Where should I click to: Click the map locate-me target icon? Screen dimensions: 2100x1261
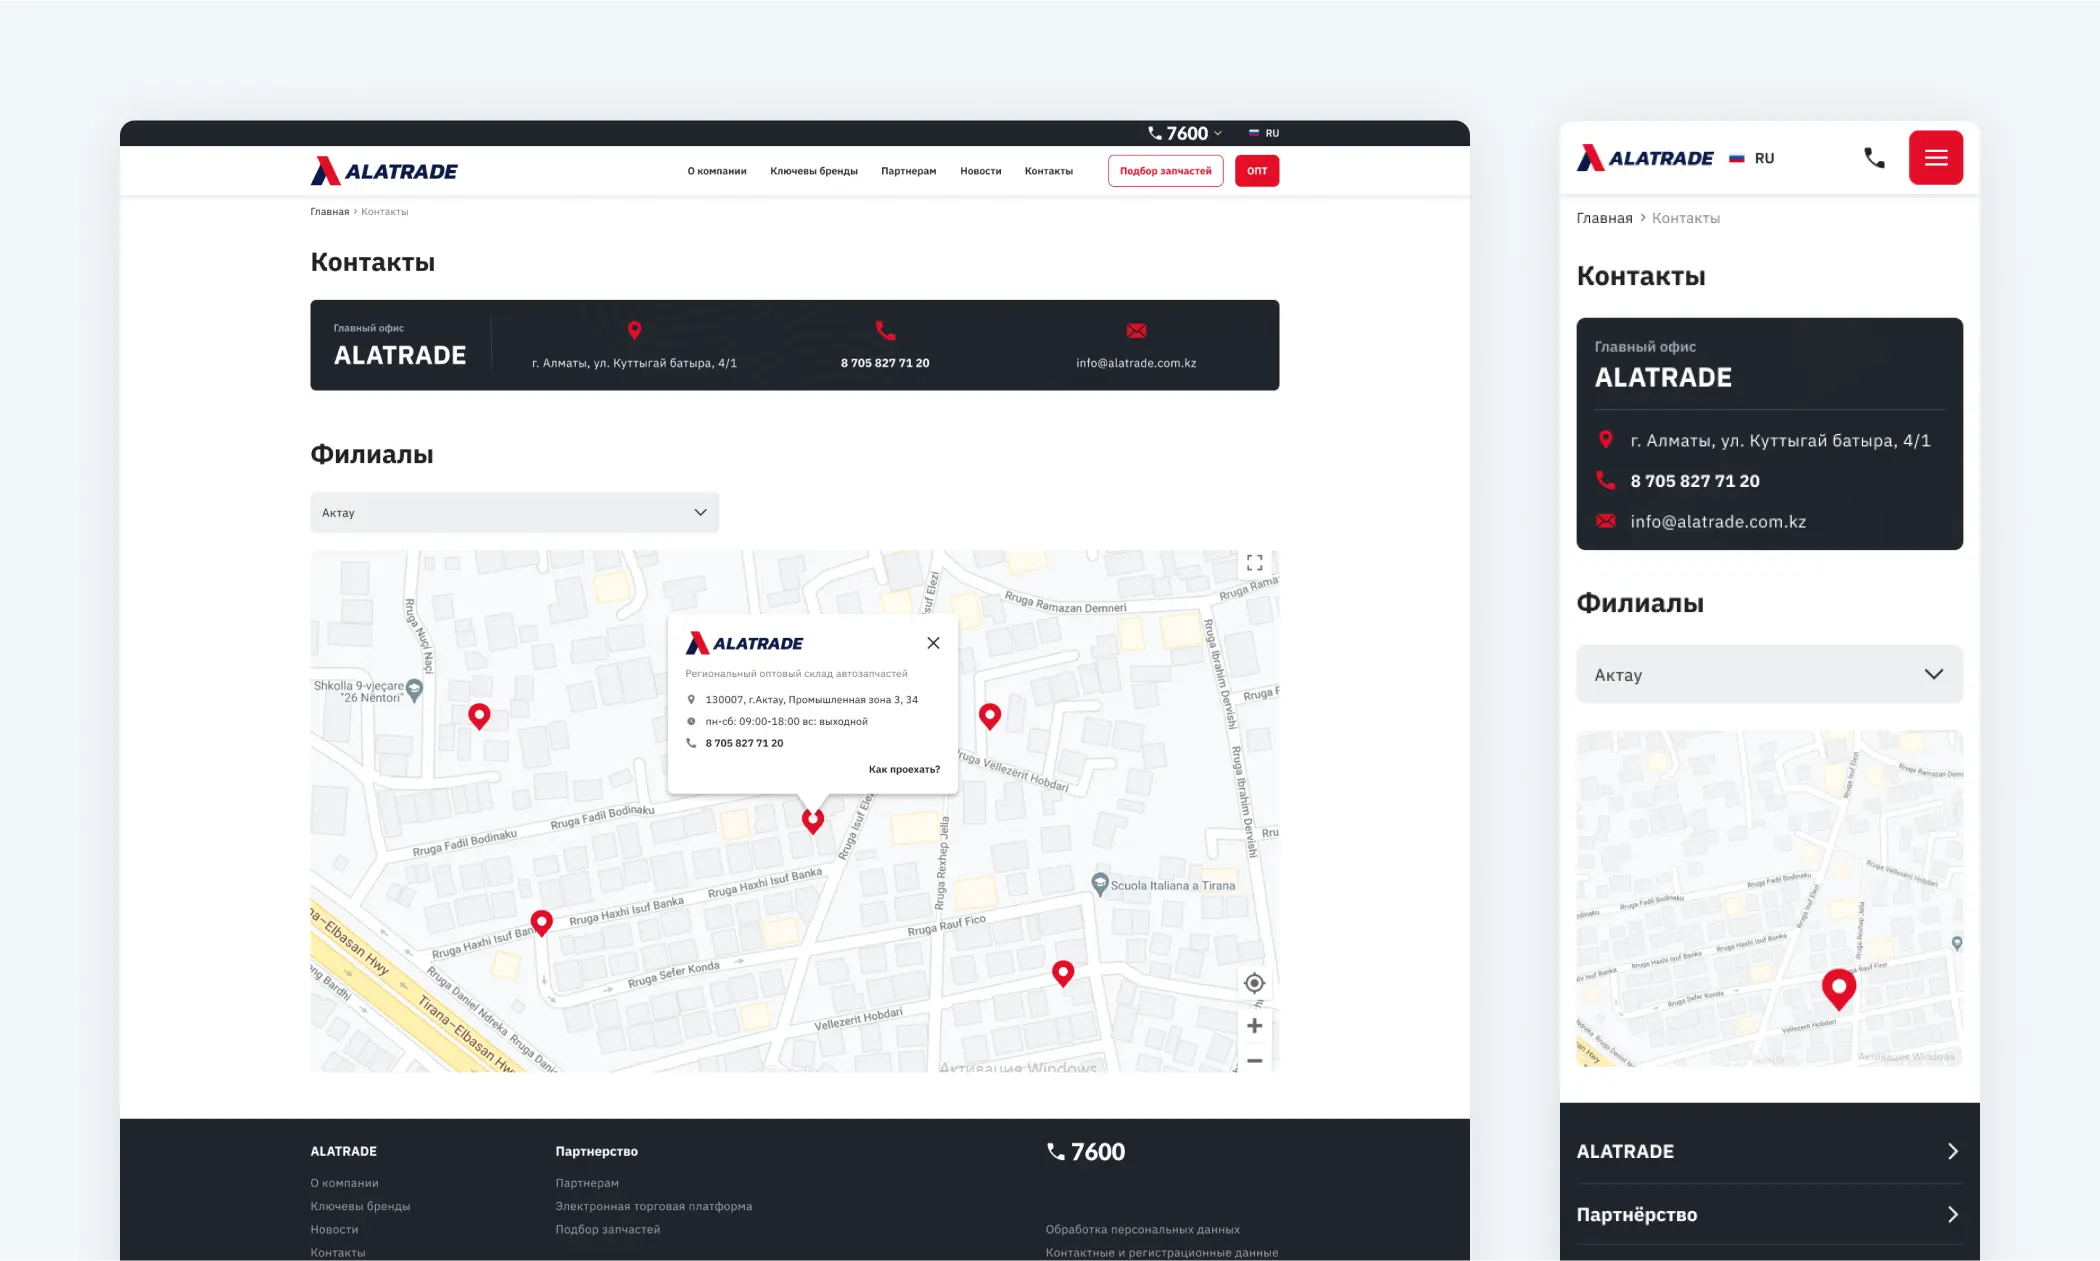1254,983
